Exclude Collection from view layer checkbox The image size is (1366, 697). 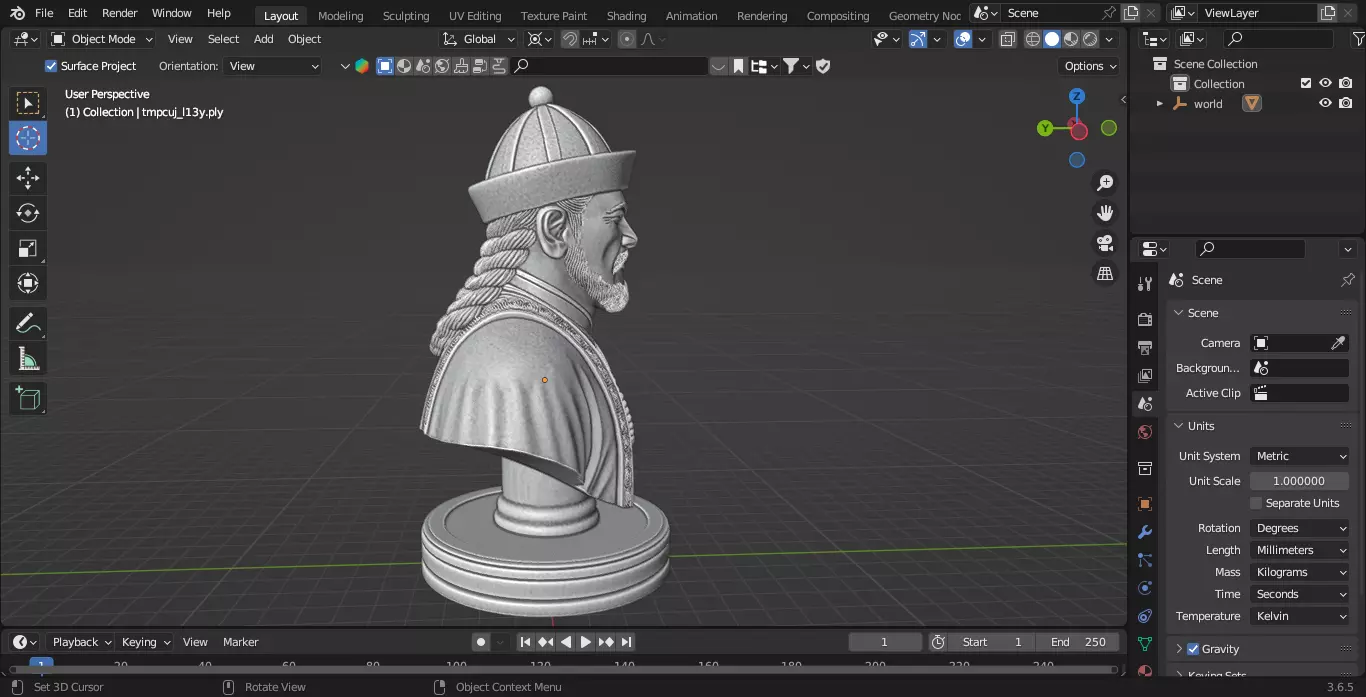[x=1305, y=84]
